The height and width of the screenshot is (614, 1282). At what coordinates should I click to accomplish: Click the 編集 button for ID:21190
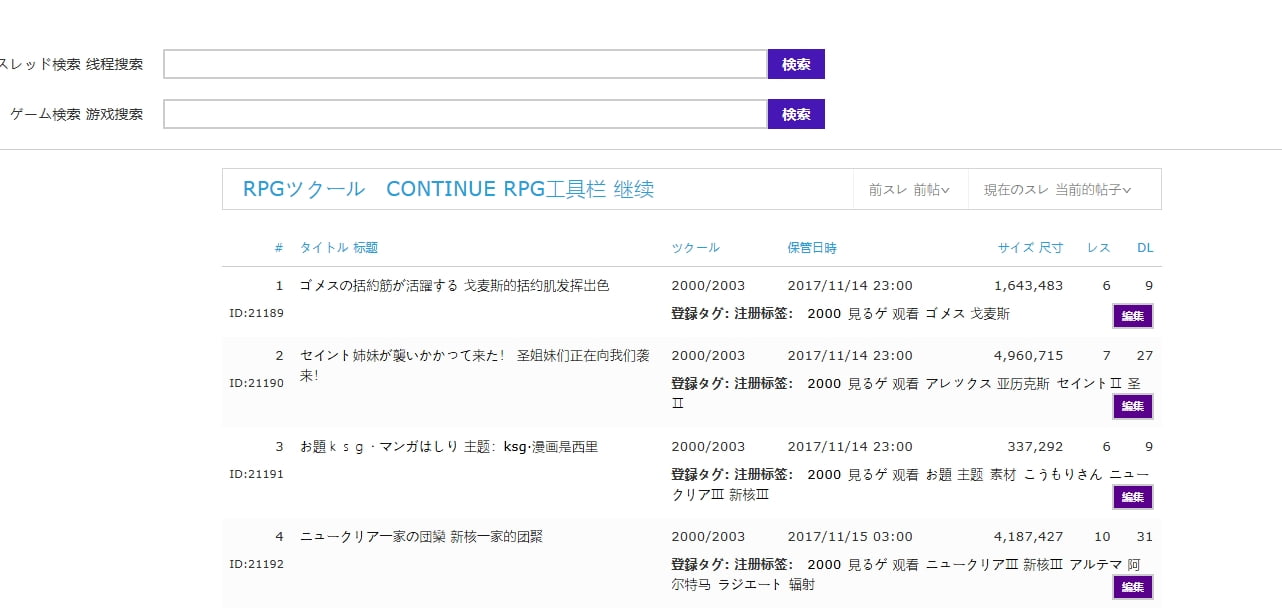(1133, 406)
